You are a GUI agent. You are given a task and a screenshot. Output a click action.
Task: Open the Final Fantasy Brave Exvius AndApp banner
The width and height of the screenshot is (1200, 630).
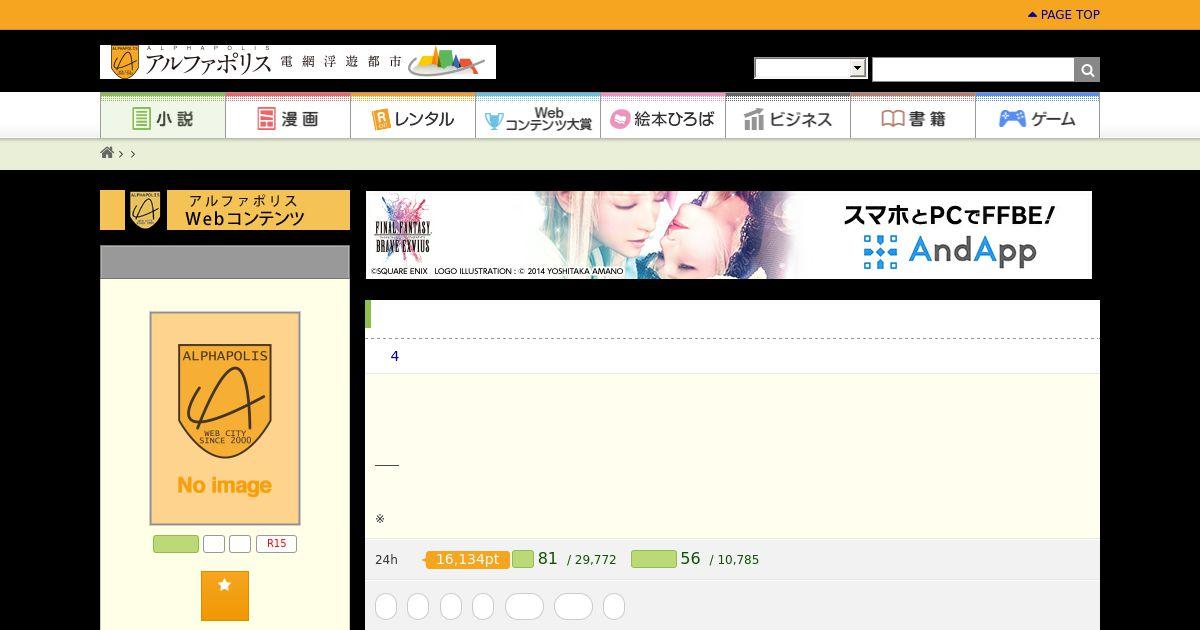[x=729, y=235]
